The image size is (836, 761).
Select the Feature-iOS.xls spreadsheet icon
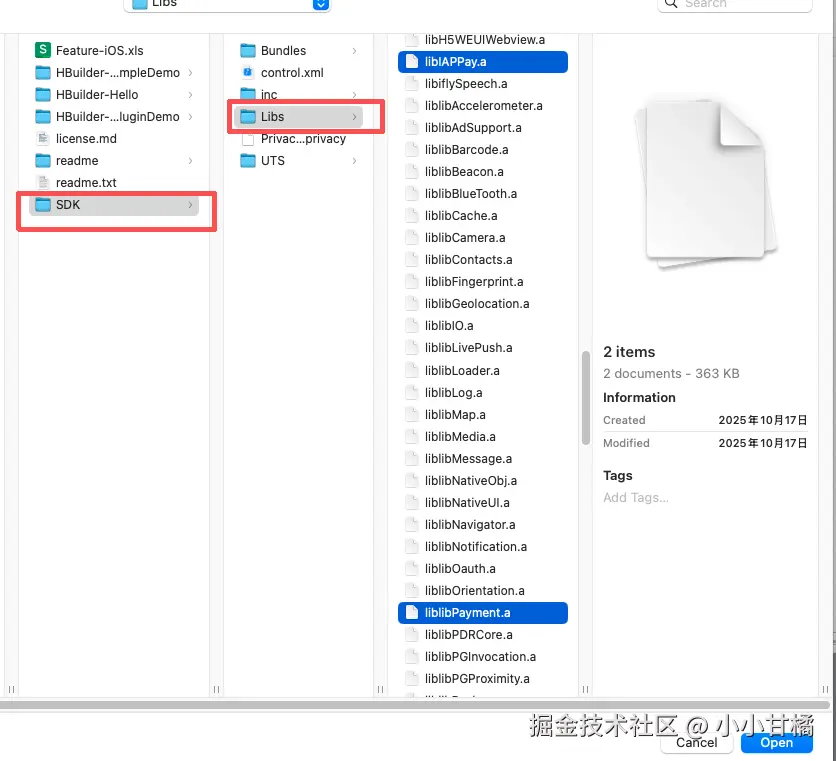click(x=42, y=49)
